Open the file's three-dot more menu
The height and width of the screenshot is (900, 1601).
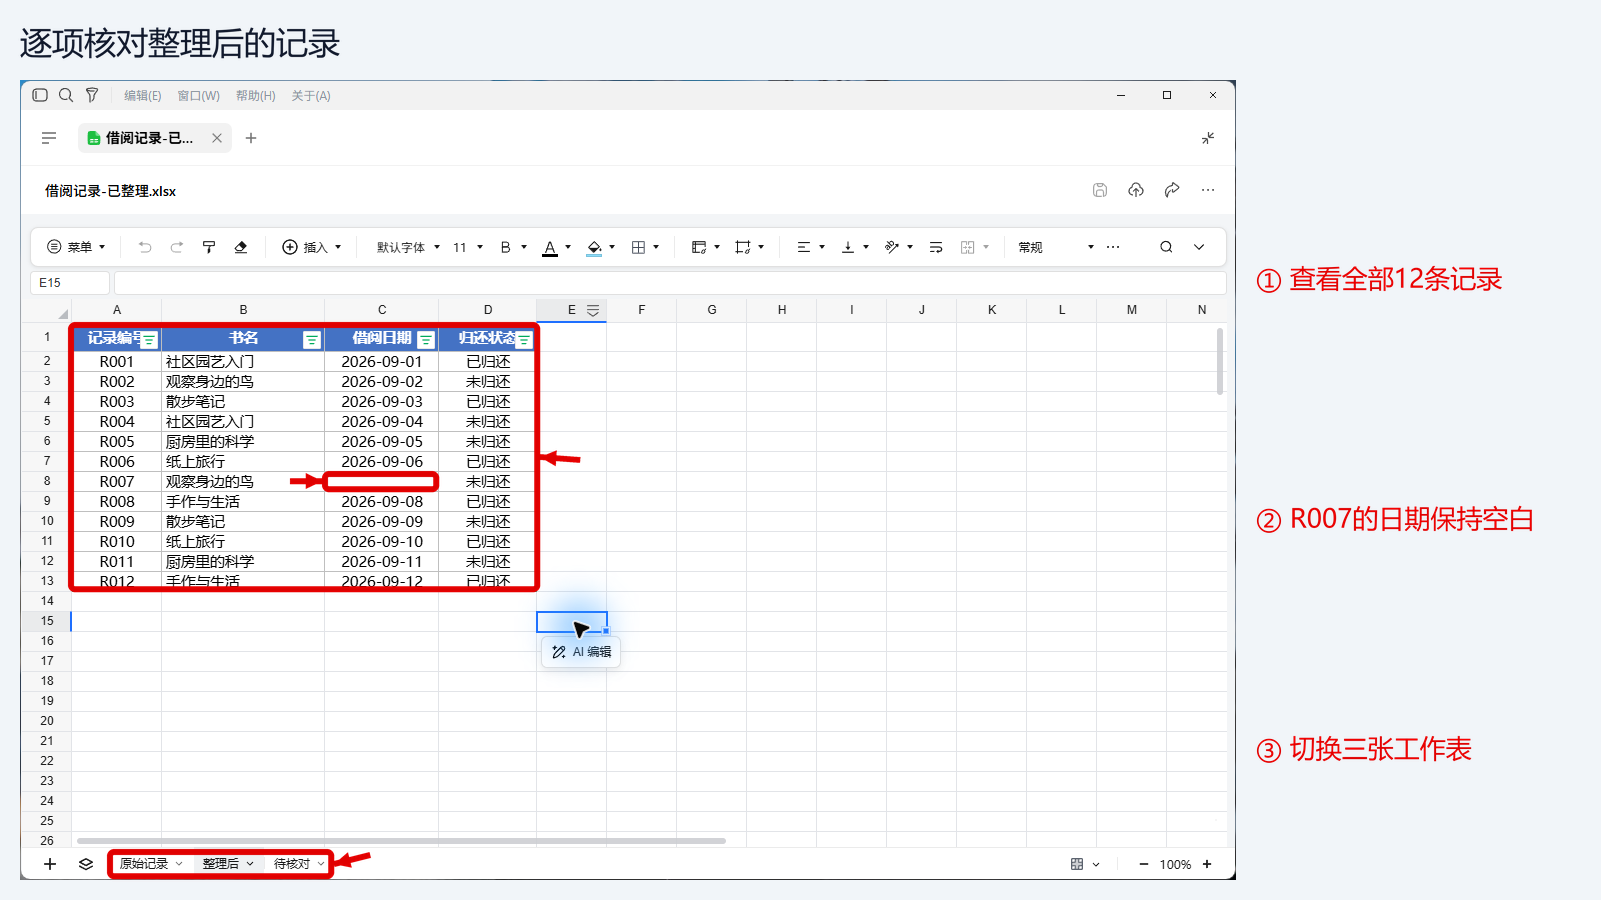pos(1208,190)
